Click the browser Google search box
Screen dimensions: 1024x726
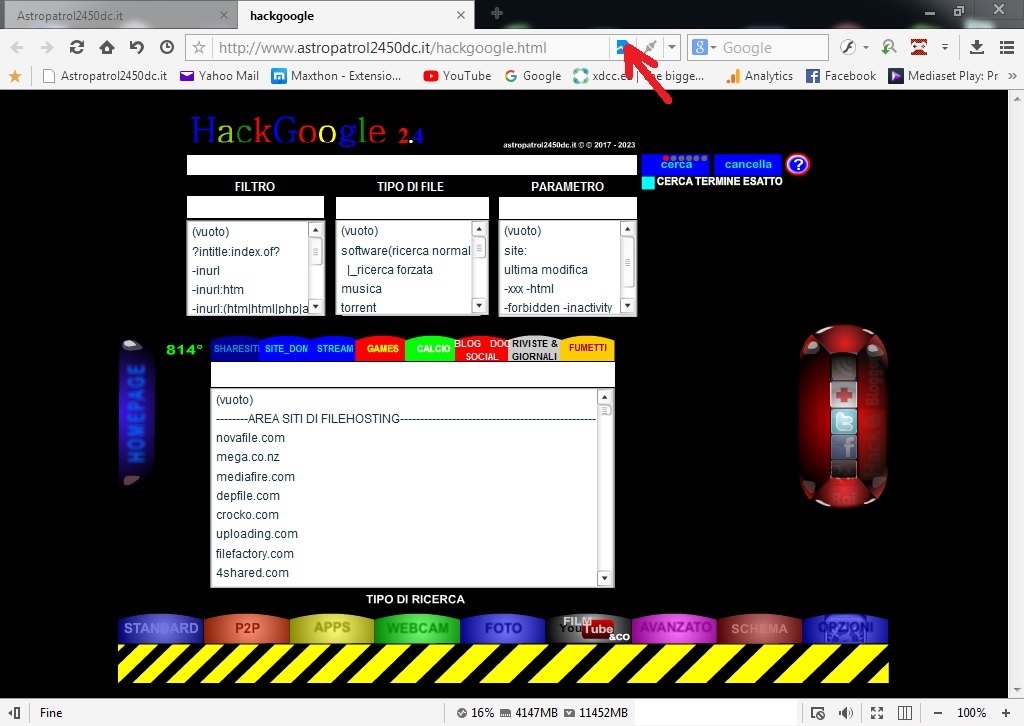773,48
